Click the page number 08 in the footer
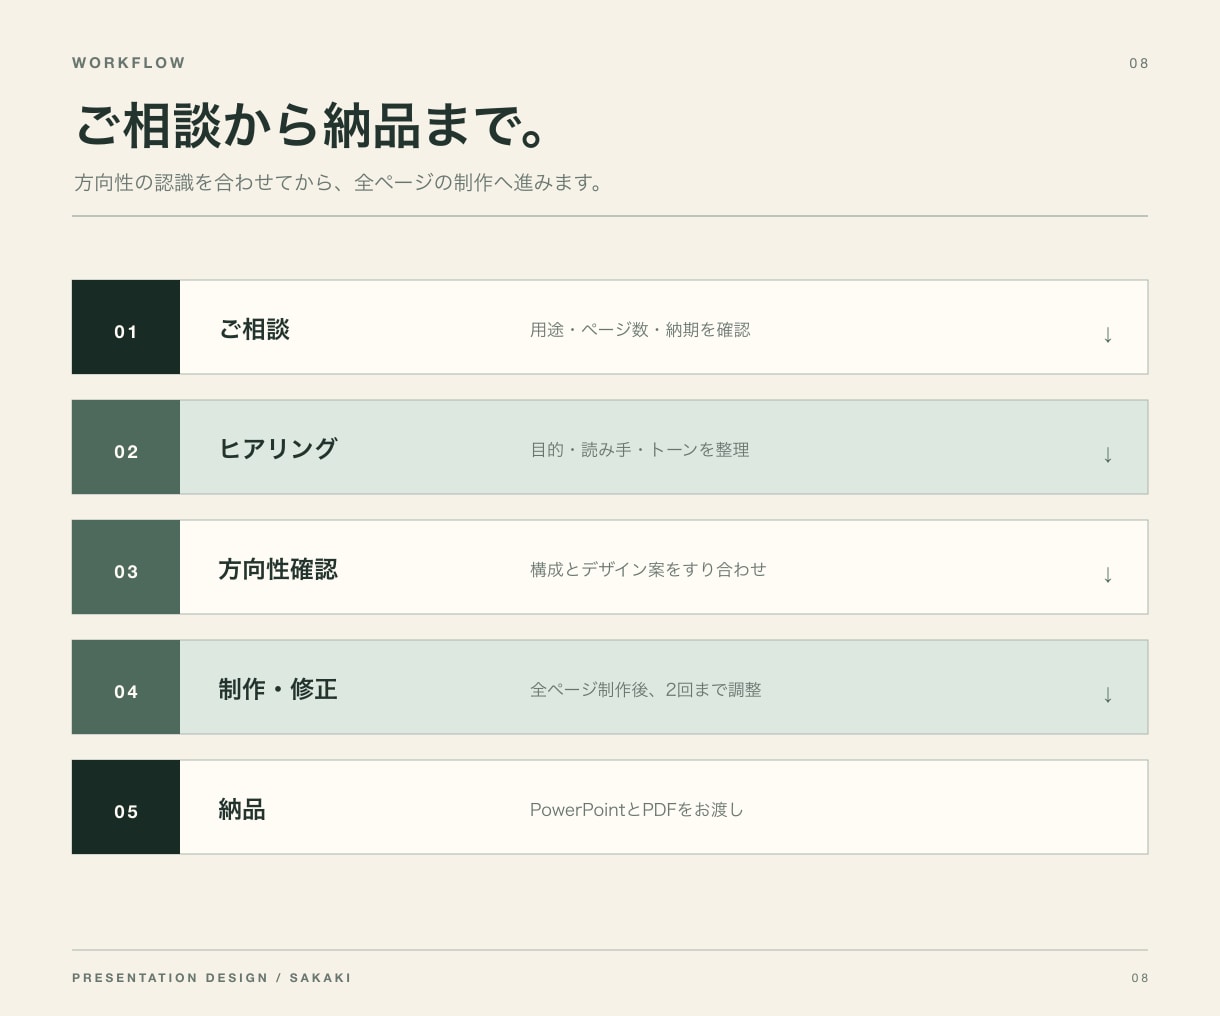The image size is (1220, 1016). (x=1140, y=978)
